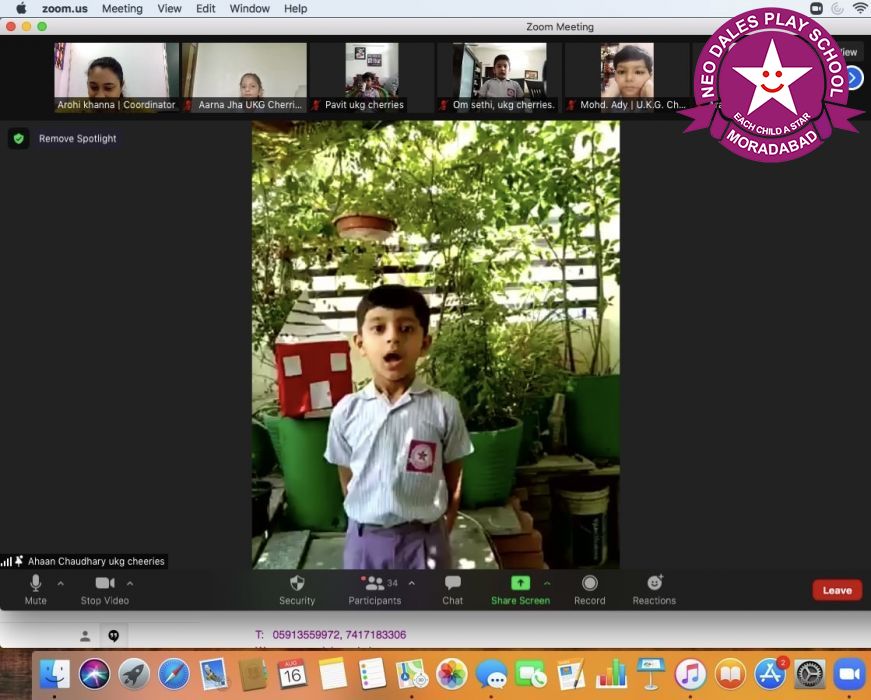871x700 pixels.
Task: Open Reminders from the Dock
Action: 372,674
